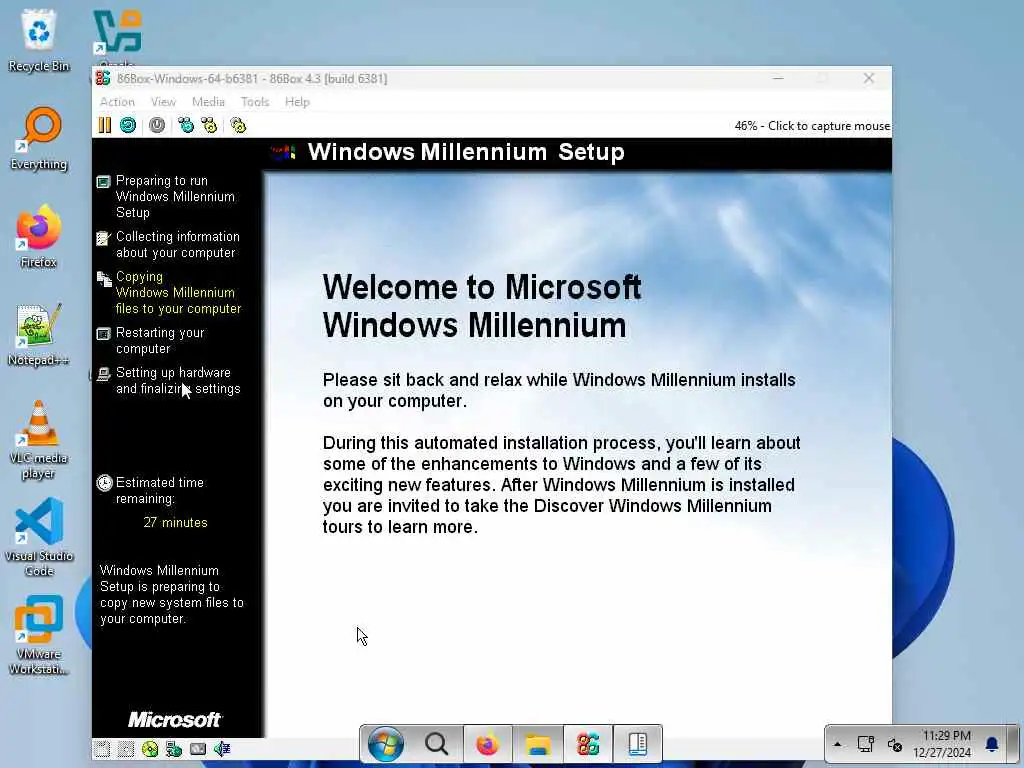Click CD-ROM drive status bar icon
The image size is (1024, 768).
pyautogui.click(x=150, y=748)
